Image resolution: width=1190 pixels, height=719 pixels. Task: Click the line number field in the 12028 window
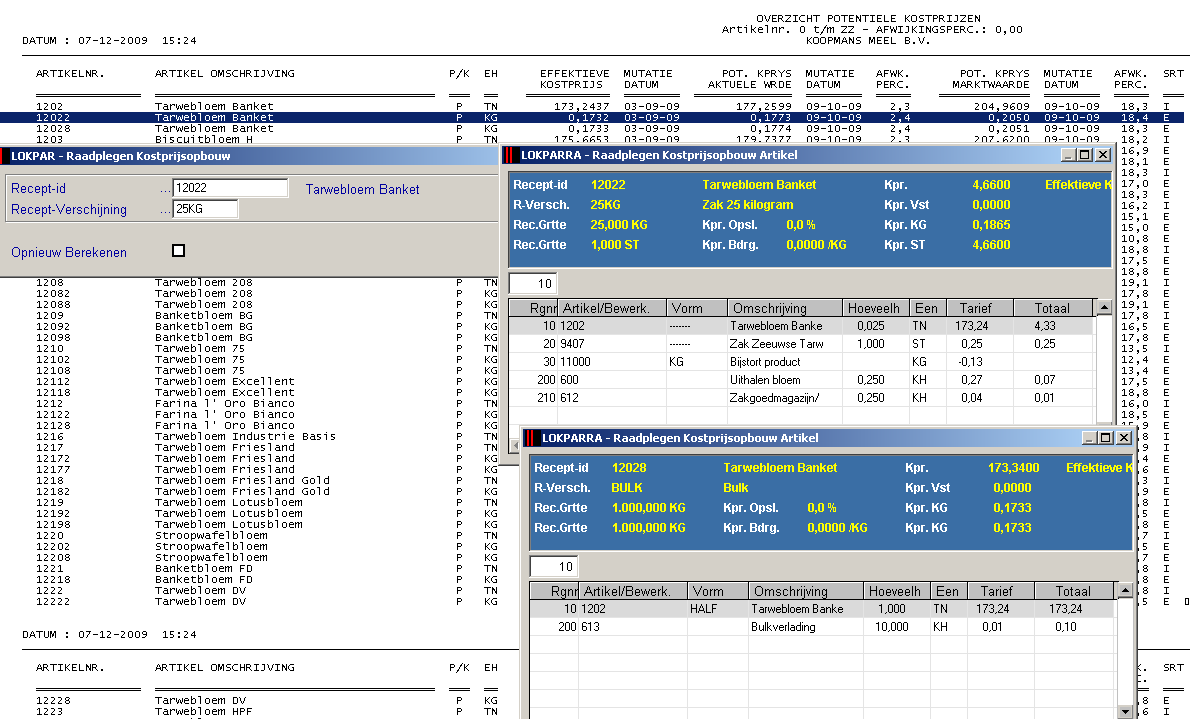(x=554, y=567)
